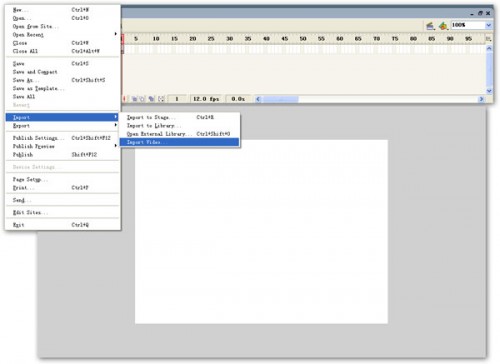Open Publish Settings...
500x364 pixels.
62,138
